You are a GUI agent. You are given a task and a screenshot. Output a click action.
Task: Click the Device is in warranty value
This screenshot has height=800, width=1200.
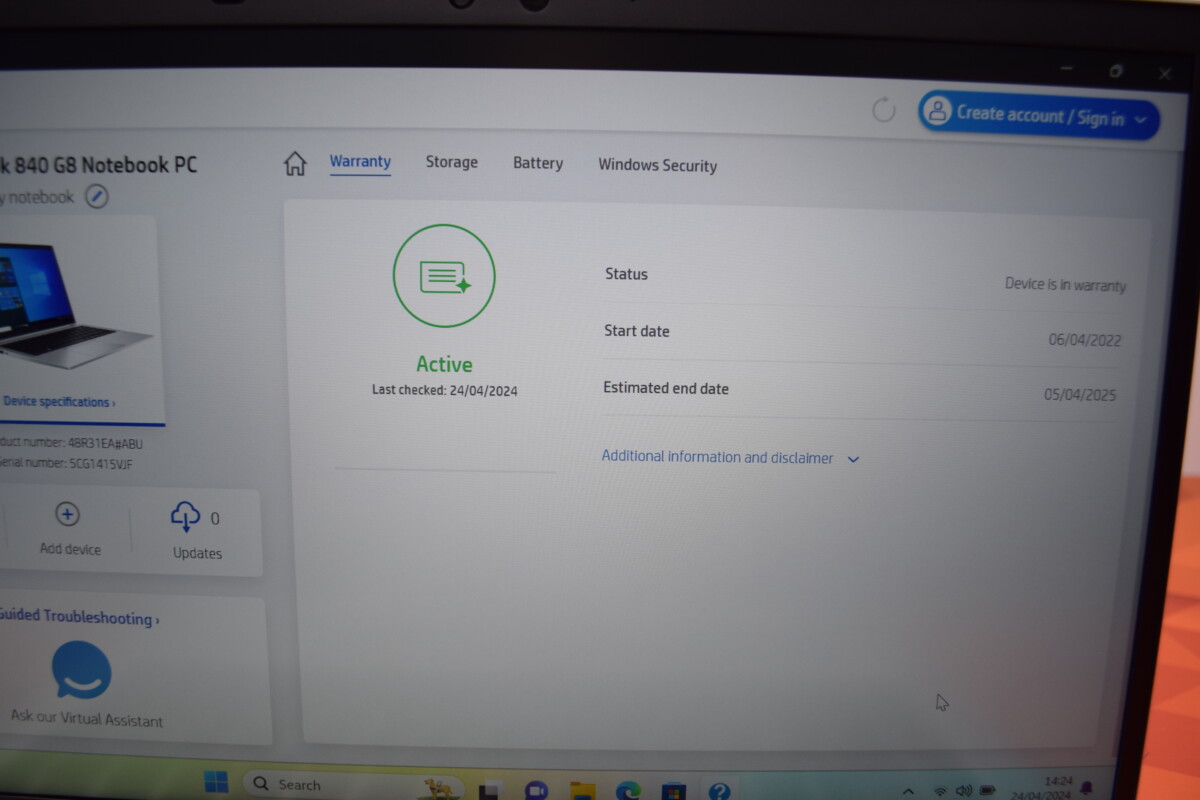1065,285
